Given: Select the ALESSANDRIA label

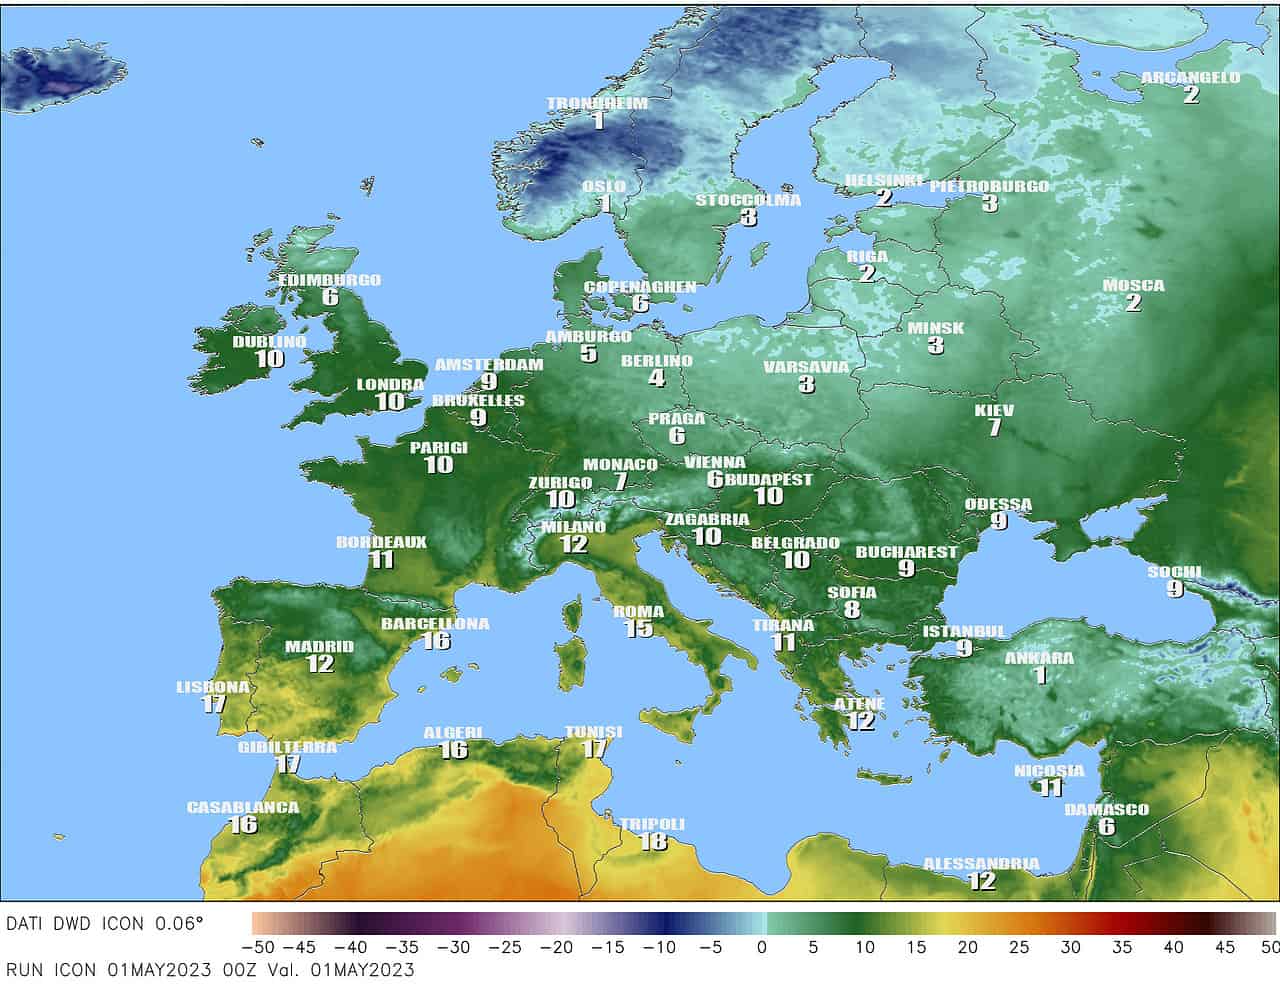Looking at the screenshot, I should [x=981, y=863].
